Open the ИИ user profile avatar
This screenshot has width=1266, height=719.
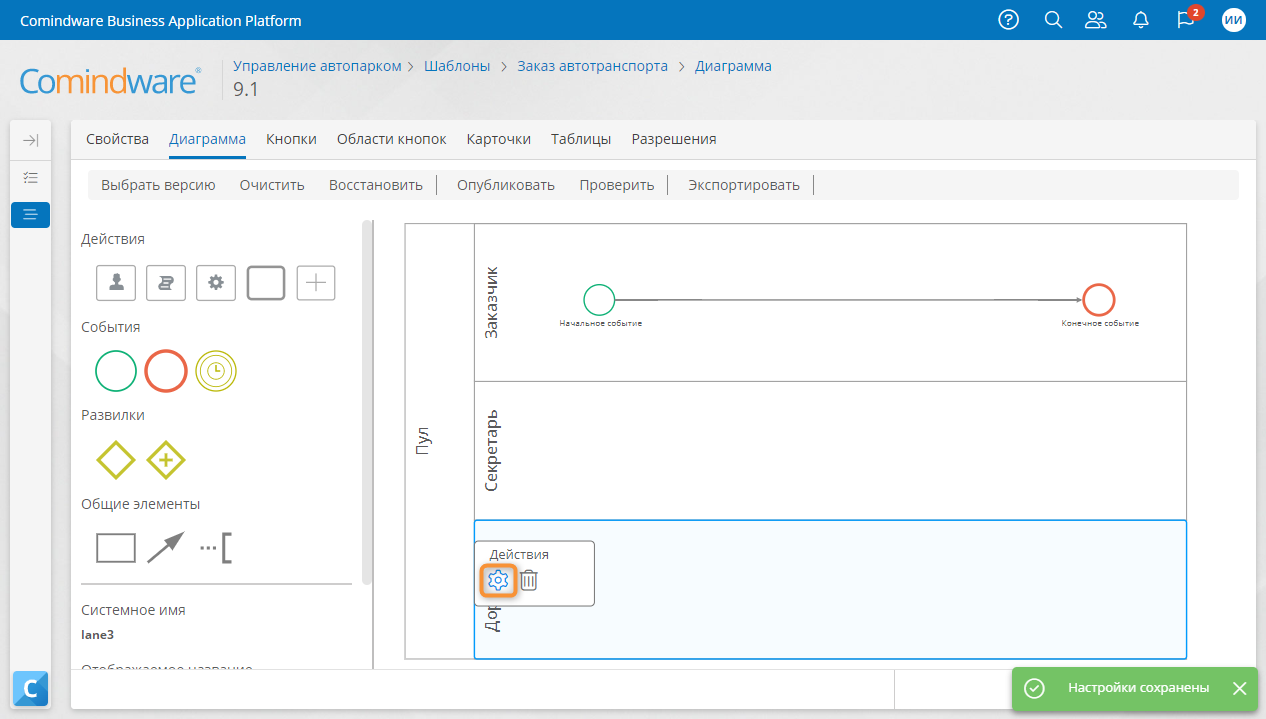[1234, 20]
